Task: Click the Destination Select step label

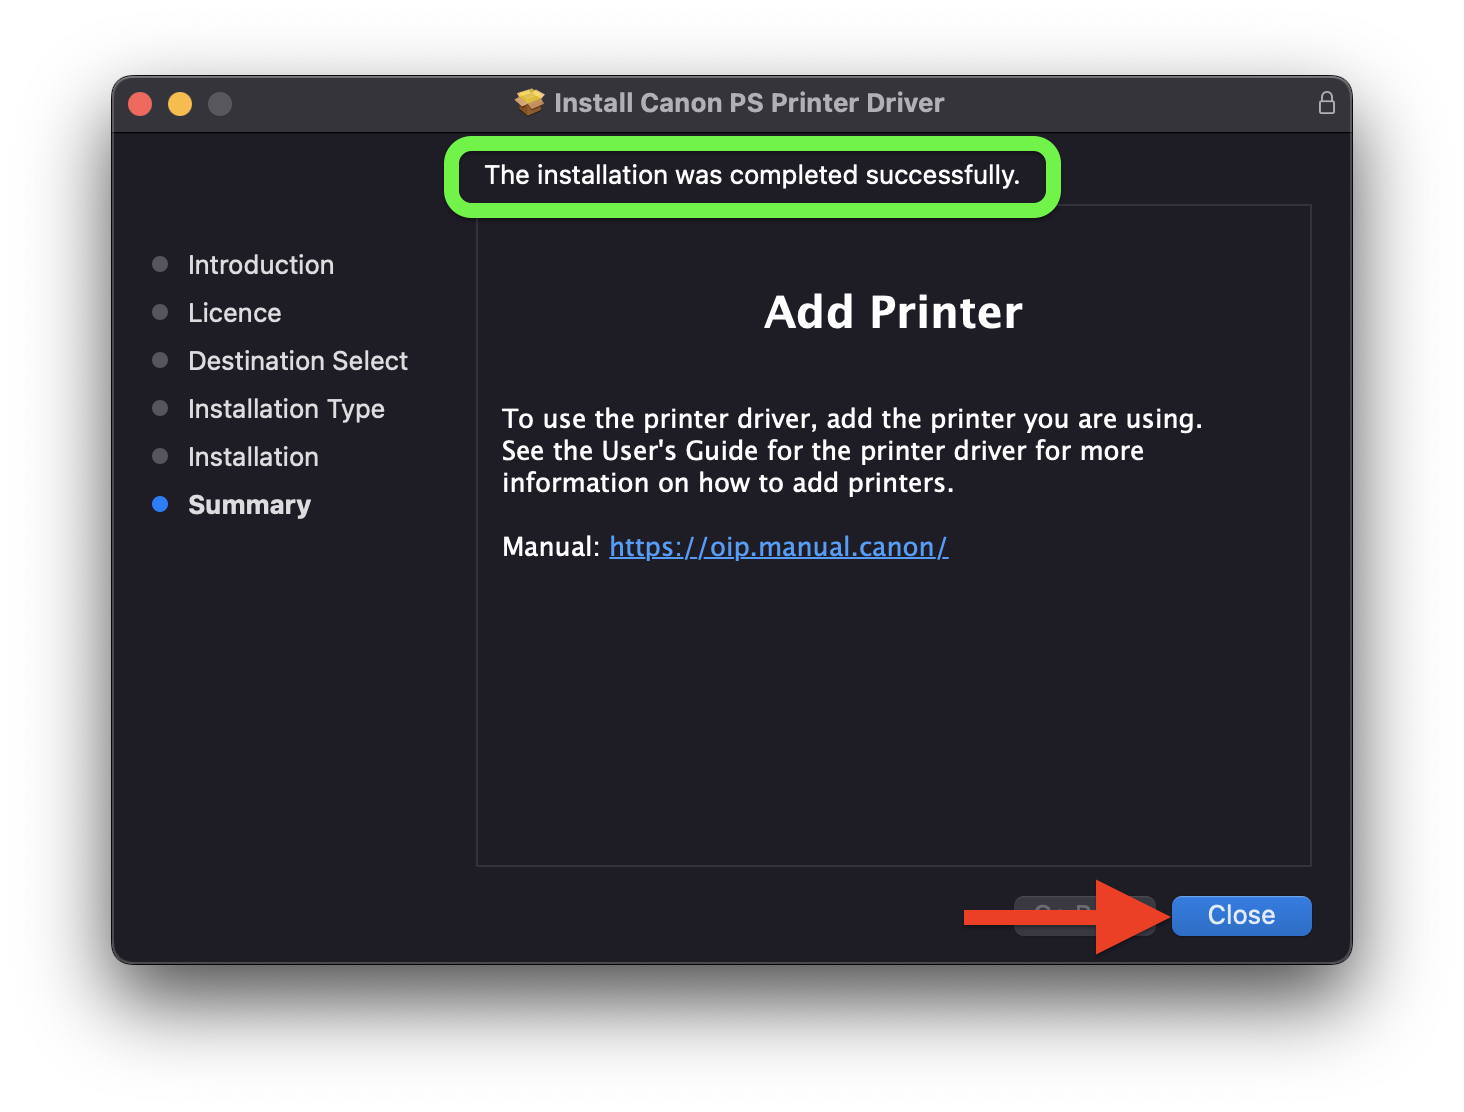Action: click(298, 361)
